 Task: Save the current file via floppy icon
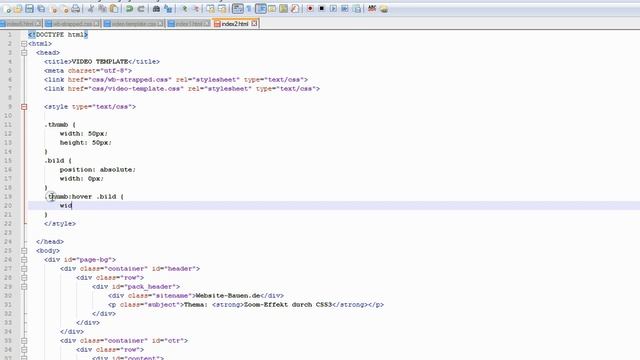pos(29,9)
